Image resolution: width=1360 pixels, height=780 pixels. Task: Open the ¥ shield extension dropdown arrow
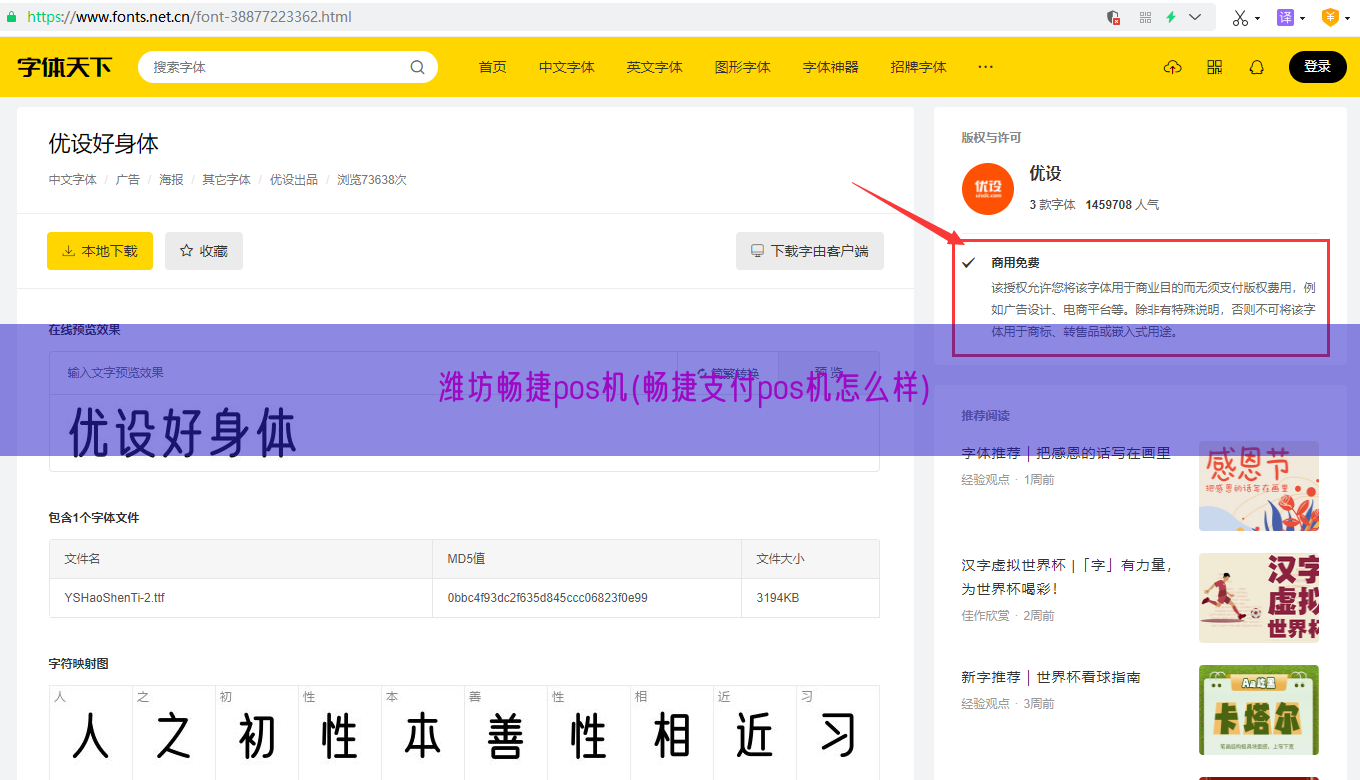[x=1347, y=18]
